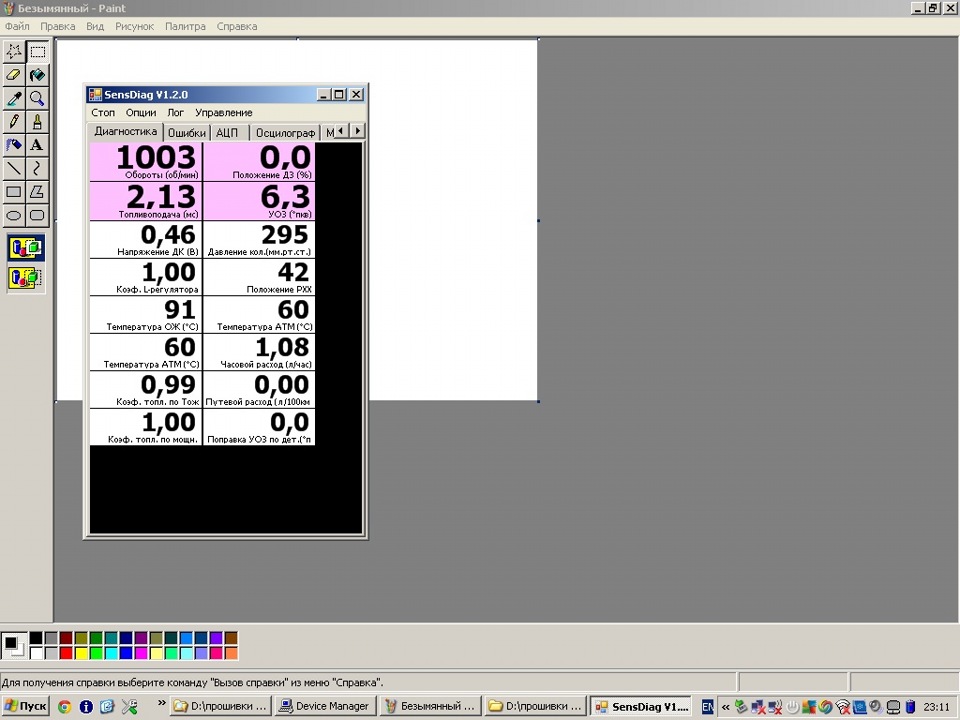Screen dimensions: 960x720
Task: Click the 42 Положение РХХ cell
Action: 259,277
